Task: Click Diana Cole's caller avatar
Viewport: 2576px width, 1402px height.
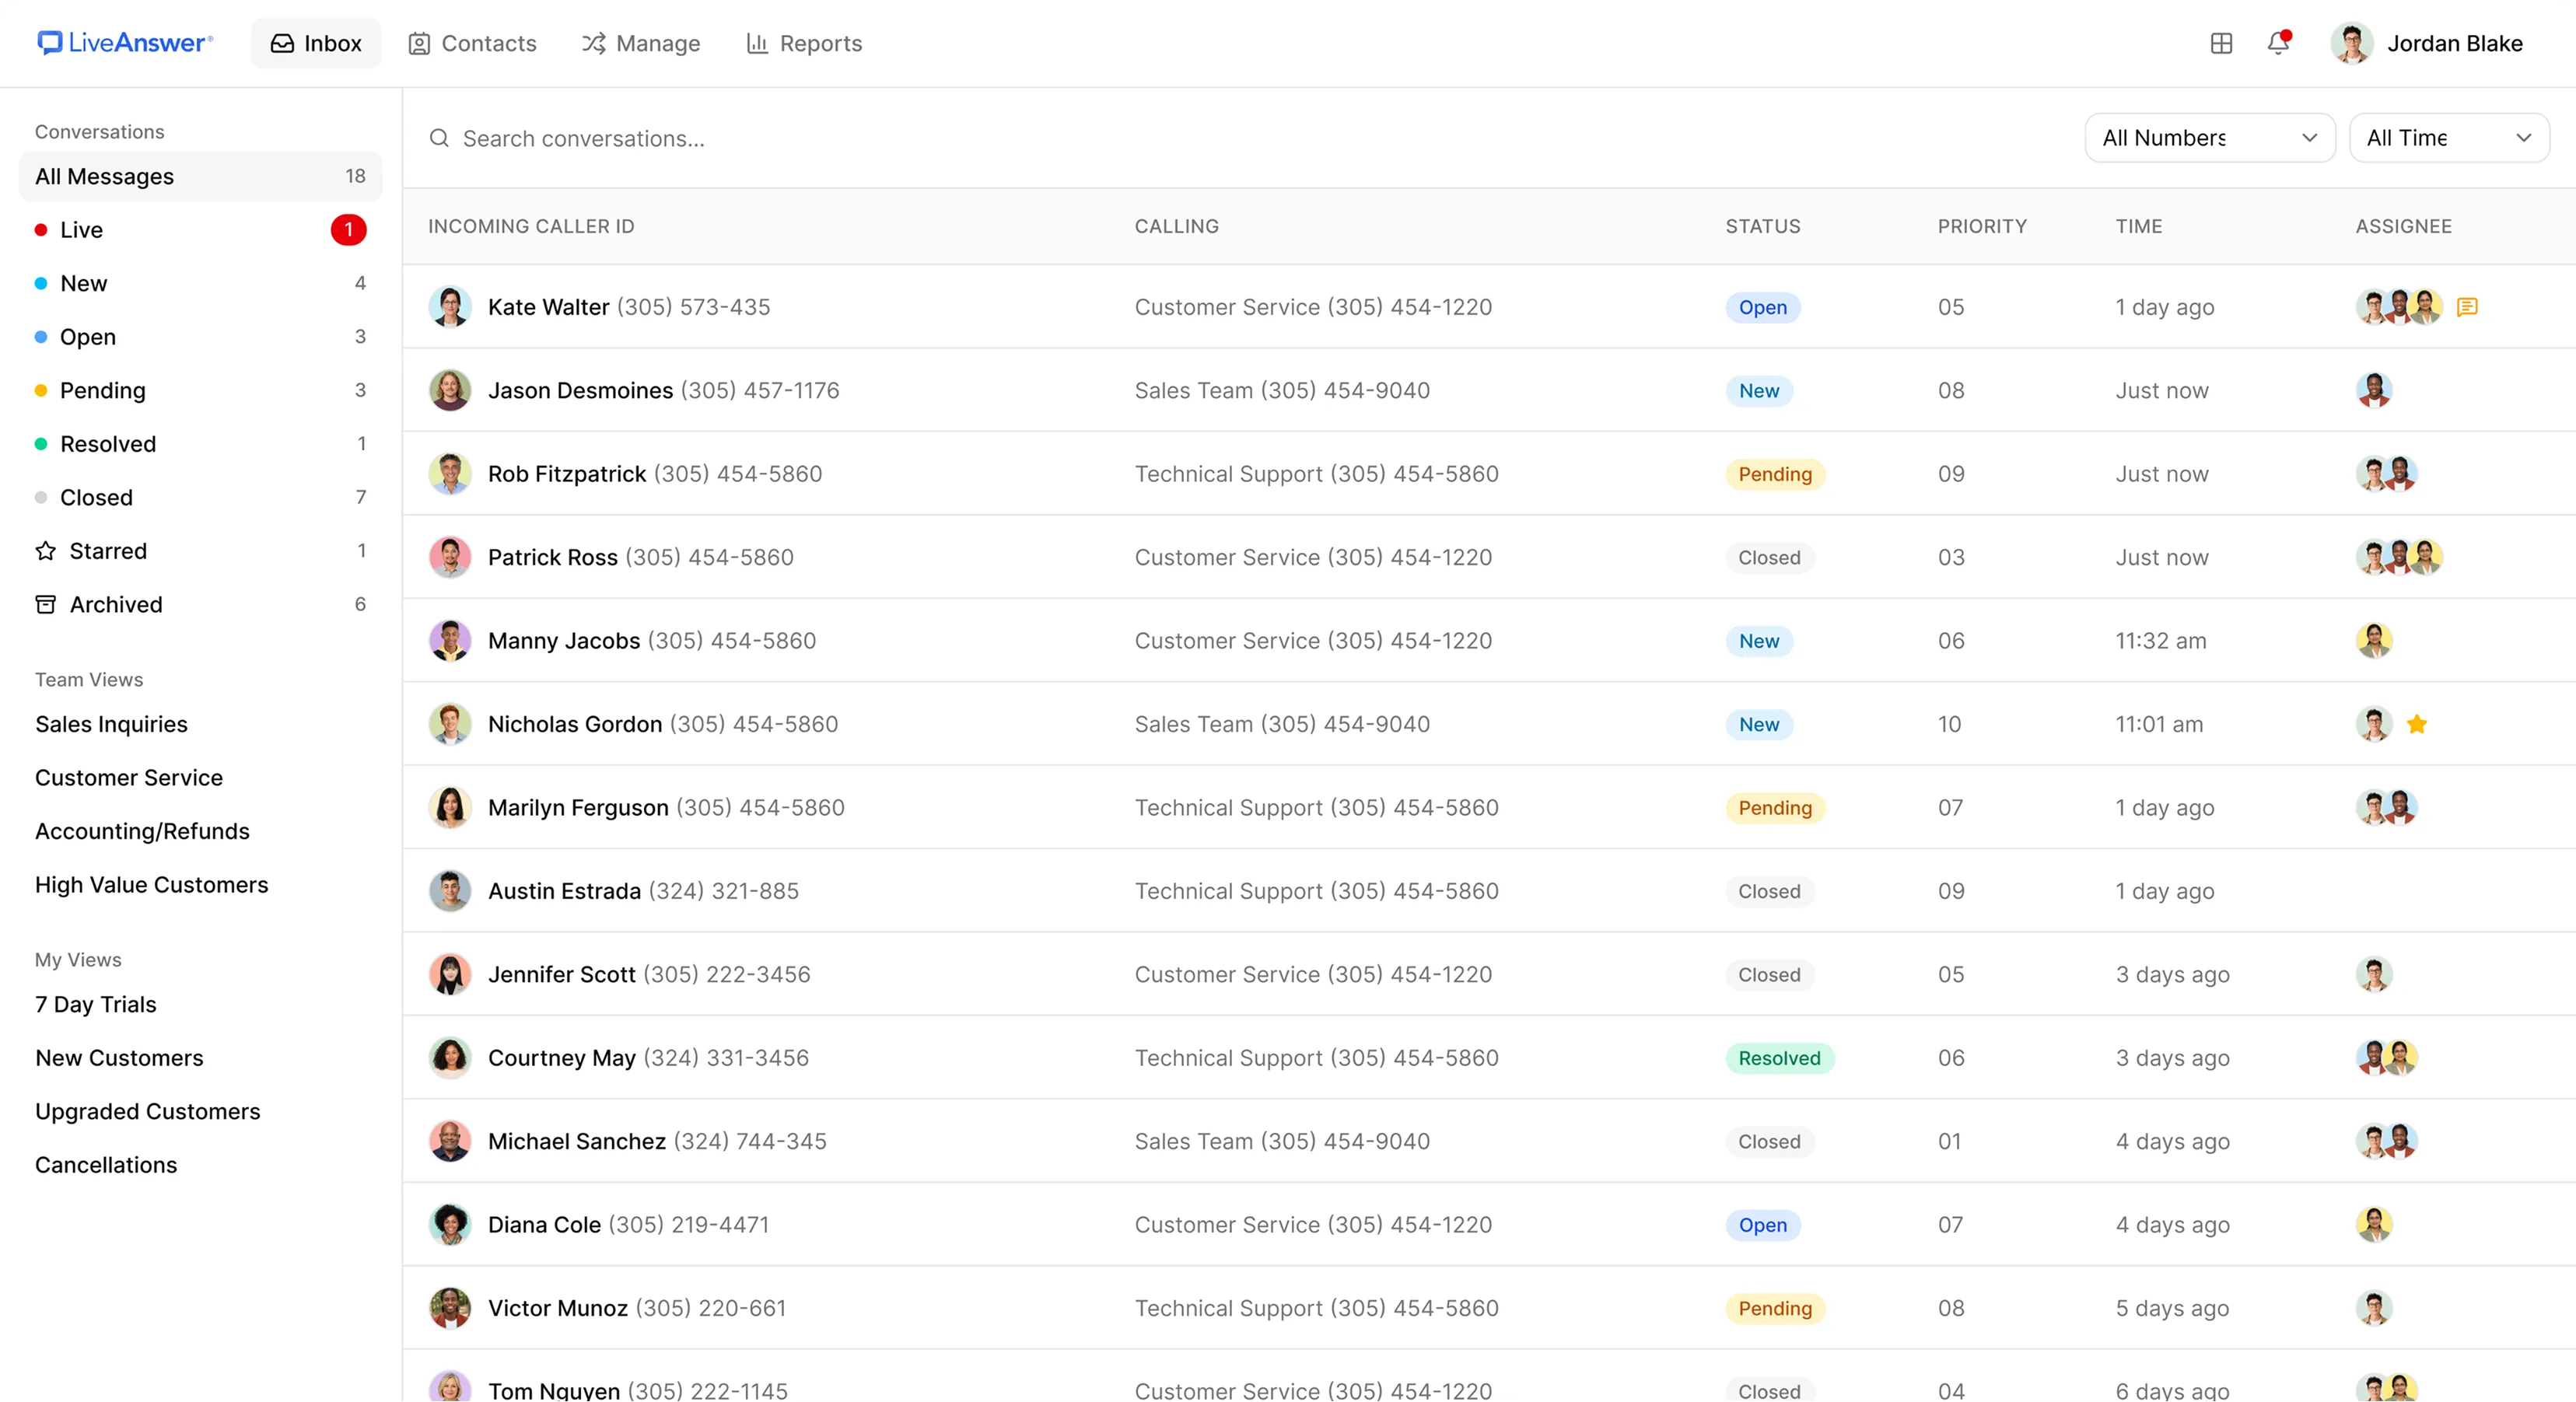Action: point(450,1225)
